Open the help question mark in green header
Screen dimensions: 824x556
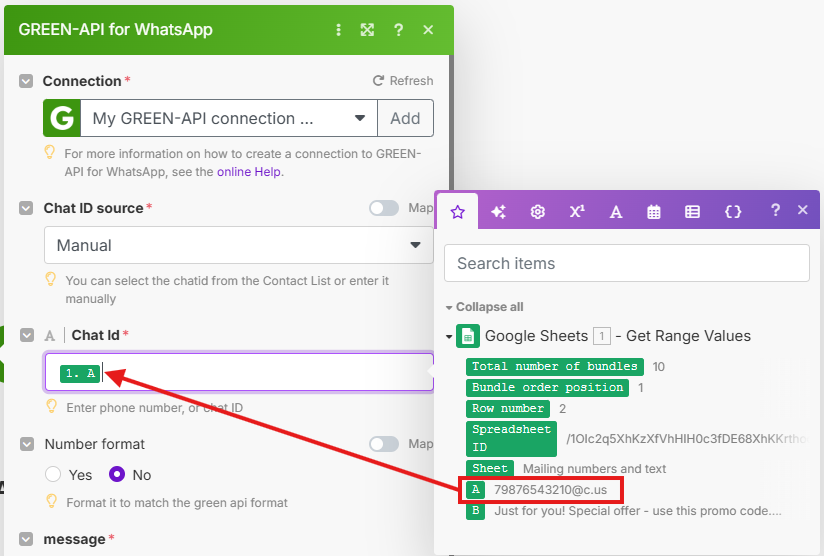pos(399,30)
